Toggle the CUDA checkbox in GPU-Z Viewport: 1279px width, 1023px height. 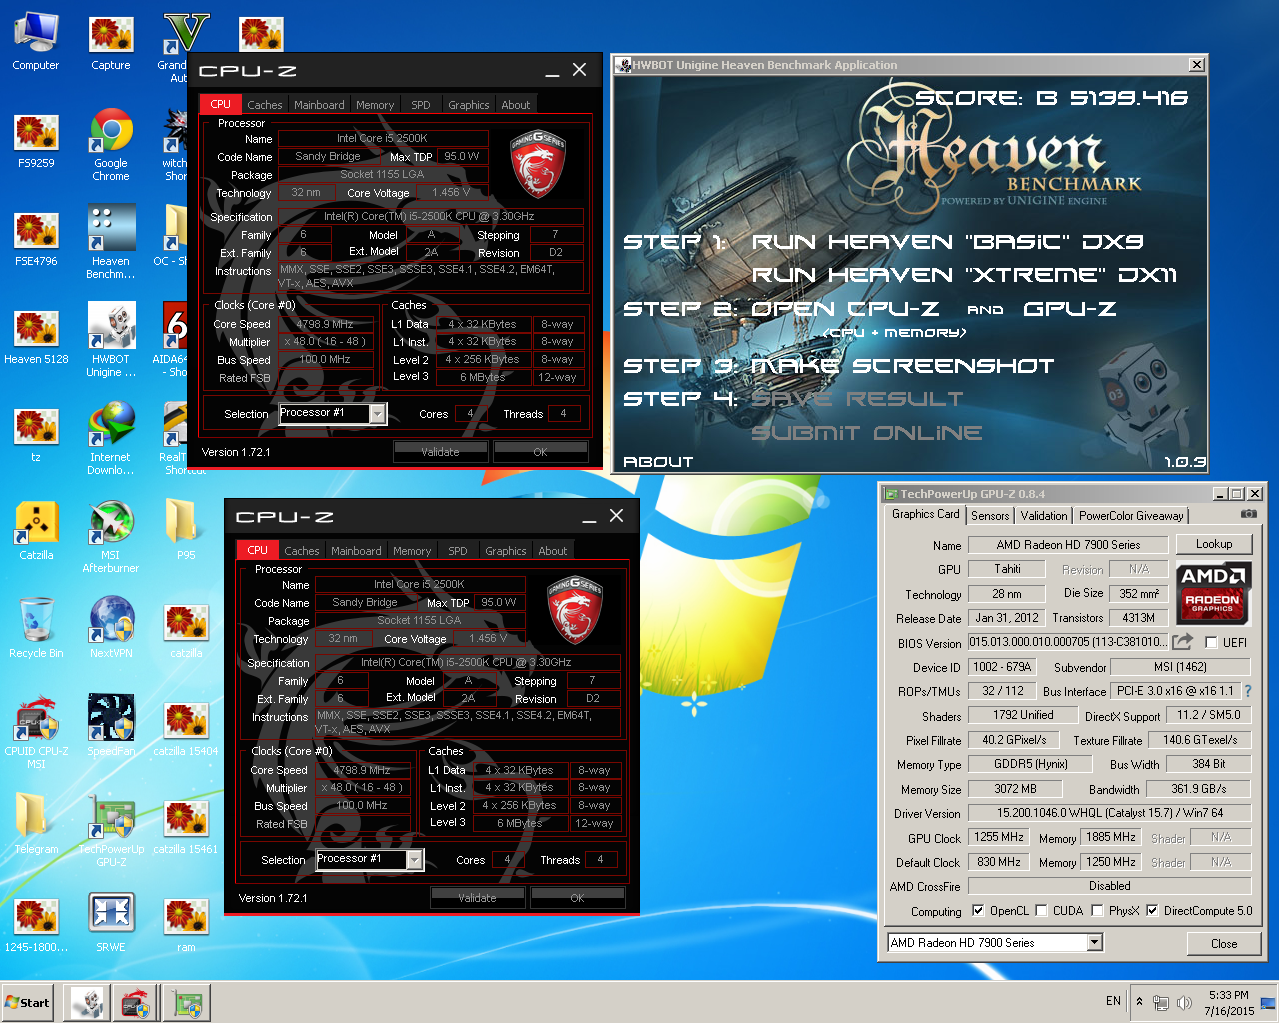(x=1041, y=911)
